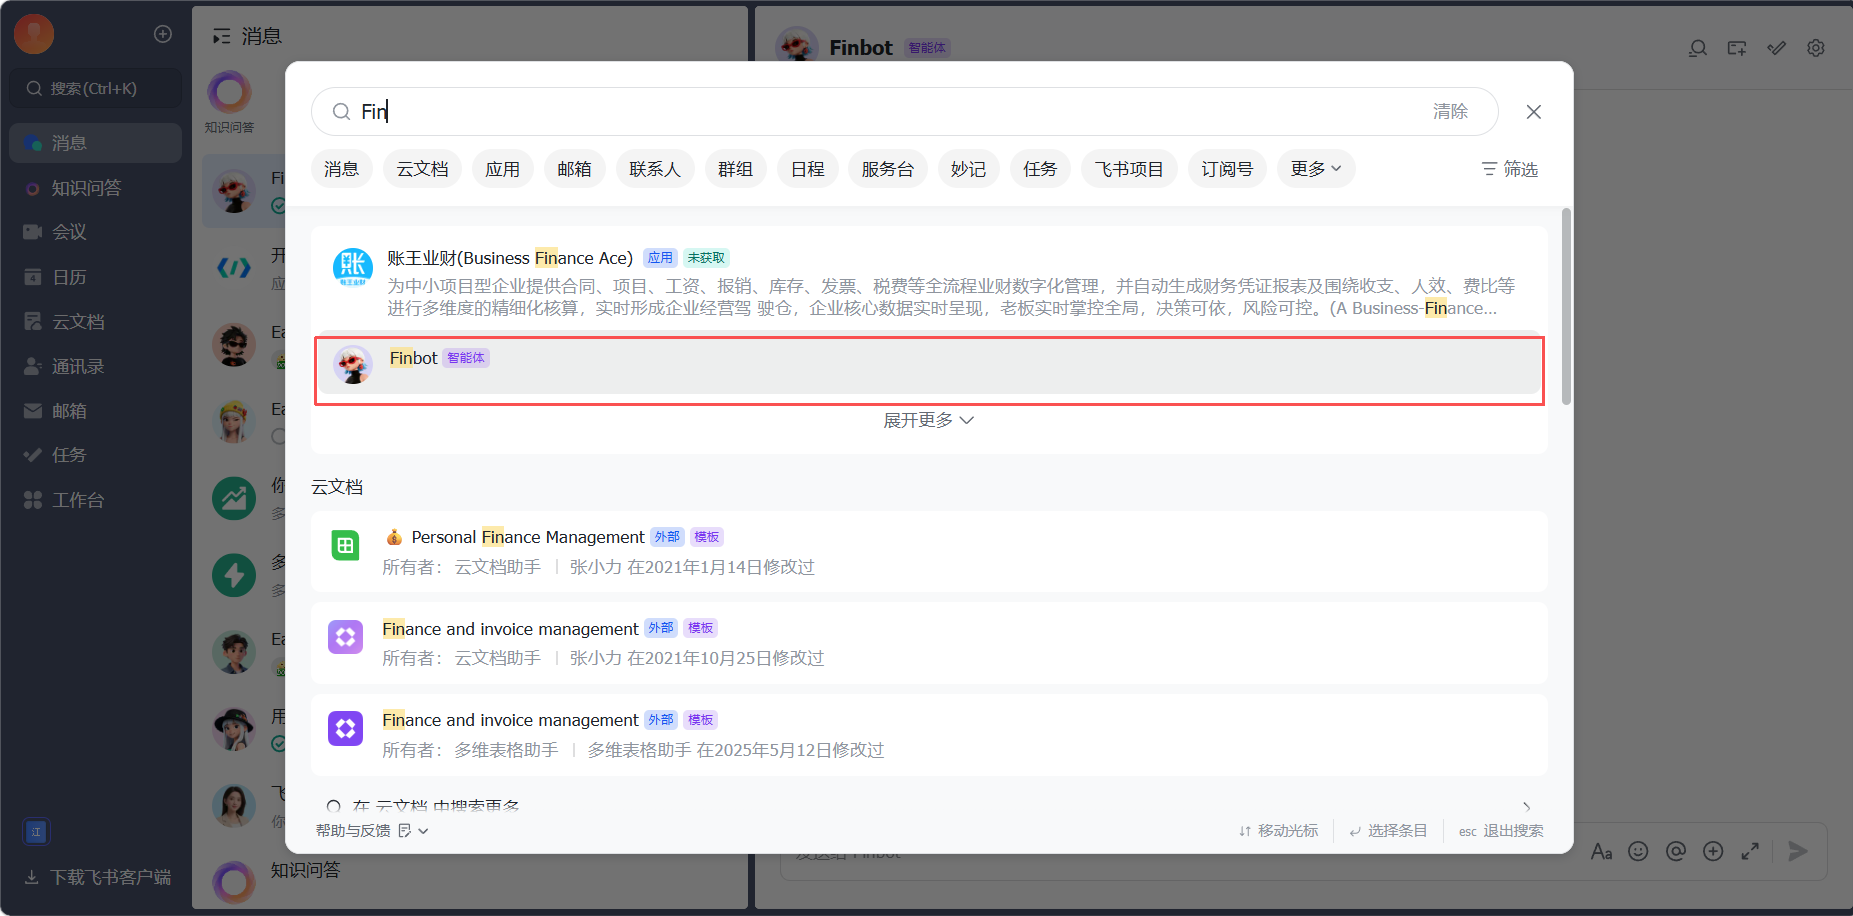Click the send message arrow icon
The image size is (1853, 916).
pyautogui.click(x=1798, y=851)
